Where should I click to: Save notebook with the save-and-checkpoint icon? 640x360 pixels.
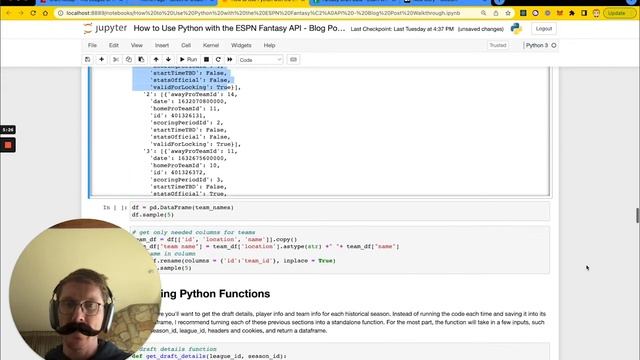87,60
